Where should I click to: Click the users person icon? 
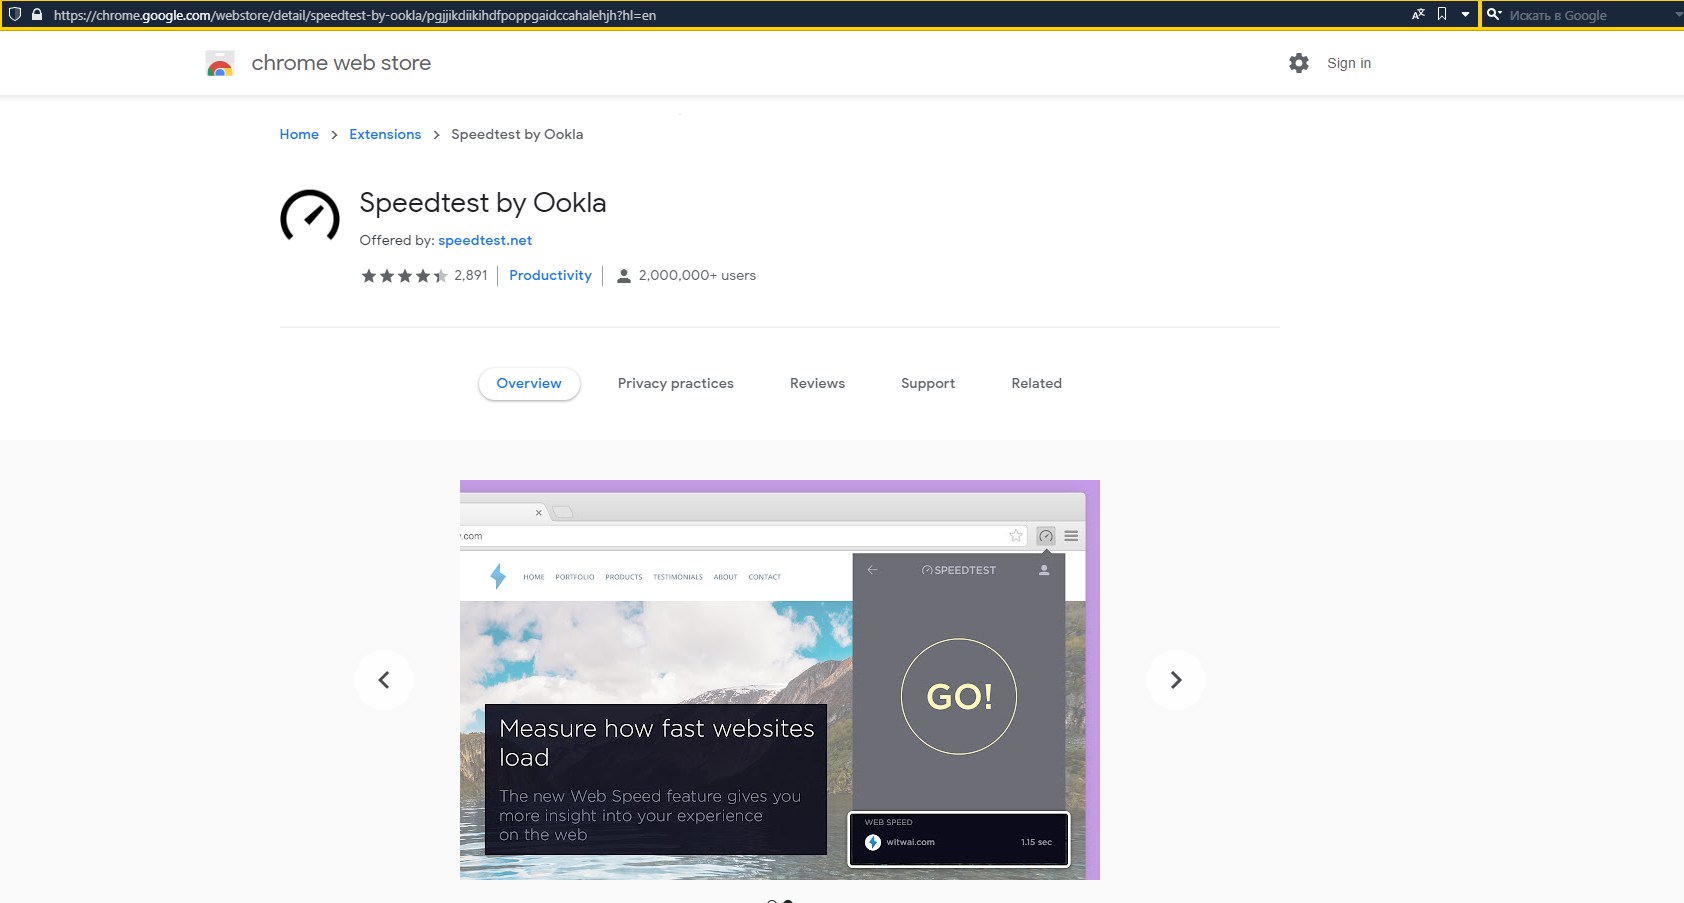[624, 276]
